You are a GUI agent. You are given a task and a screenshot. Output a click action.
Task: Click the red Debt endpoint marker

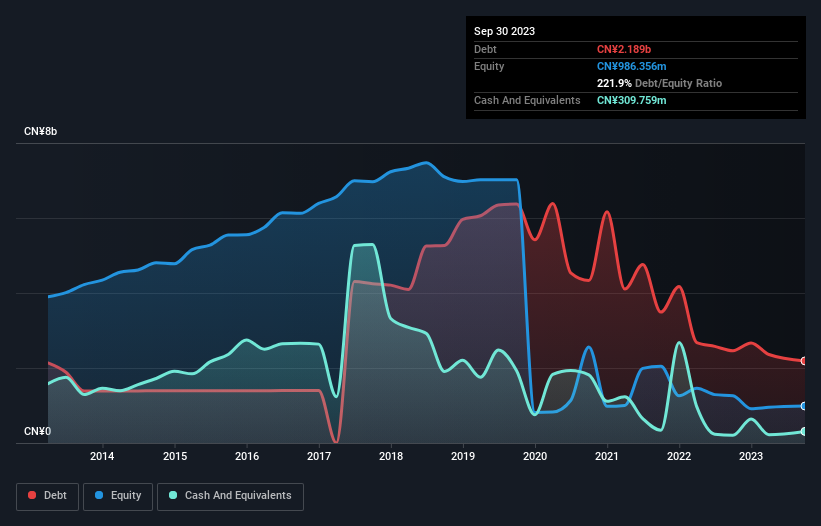pos(804,361)
